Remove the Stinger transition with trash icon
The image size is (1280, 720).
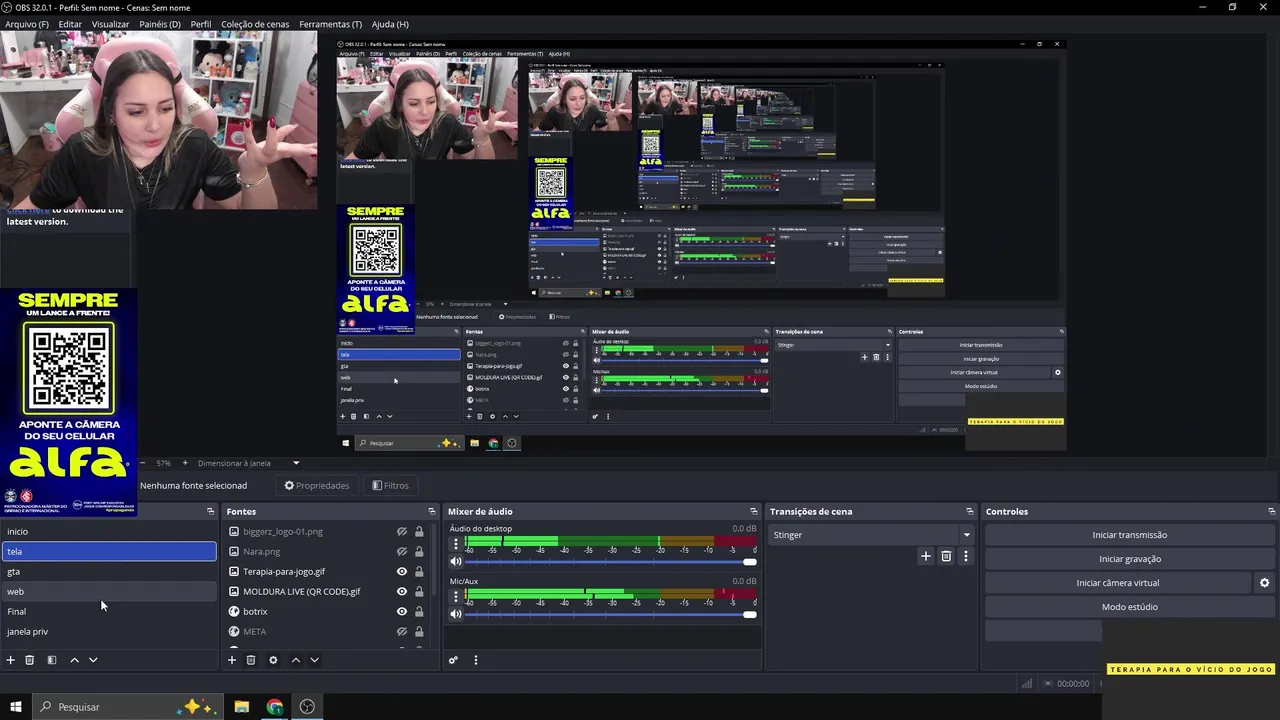point(946,556)
